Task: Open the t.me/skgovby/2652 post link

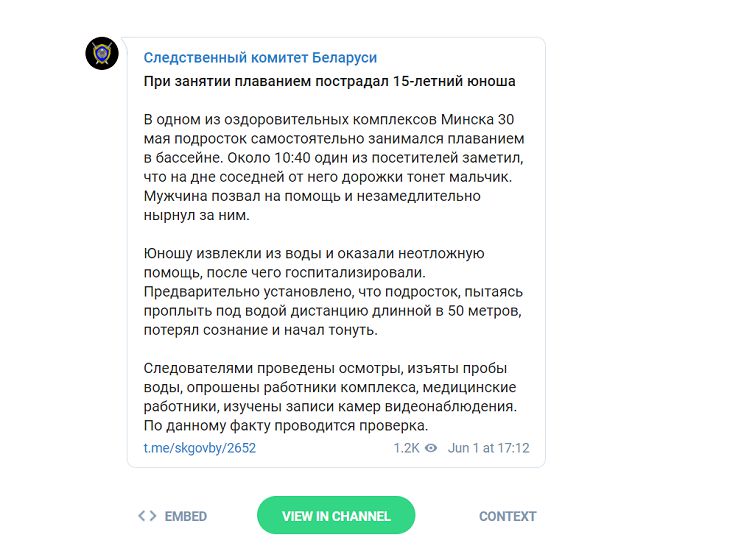Action: tap(200, 448)
